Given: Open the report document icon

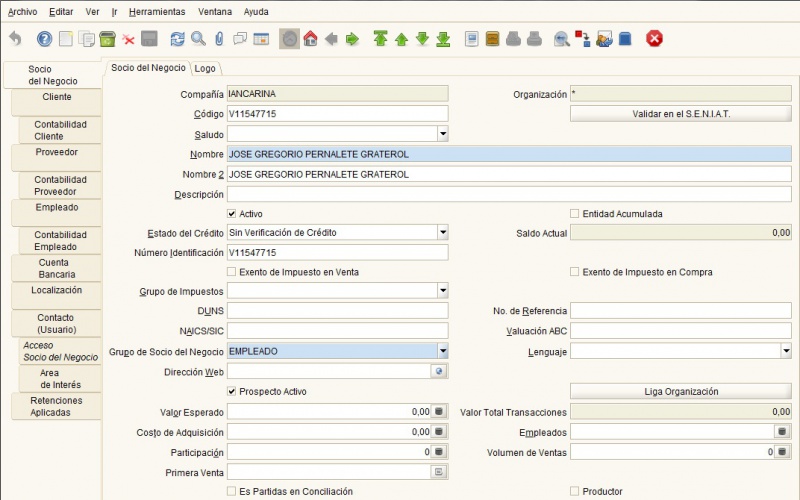Looking at the screenshot, I should 471,39.
